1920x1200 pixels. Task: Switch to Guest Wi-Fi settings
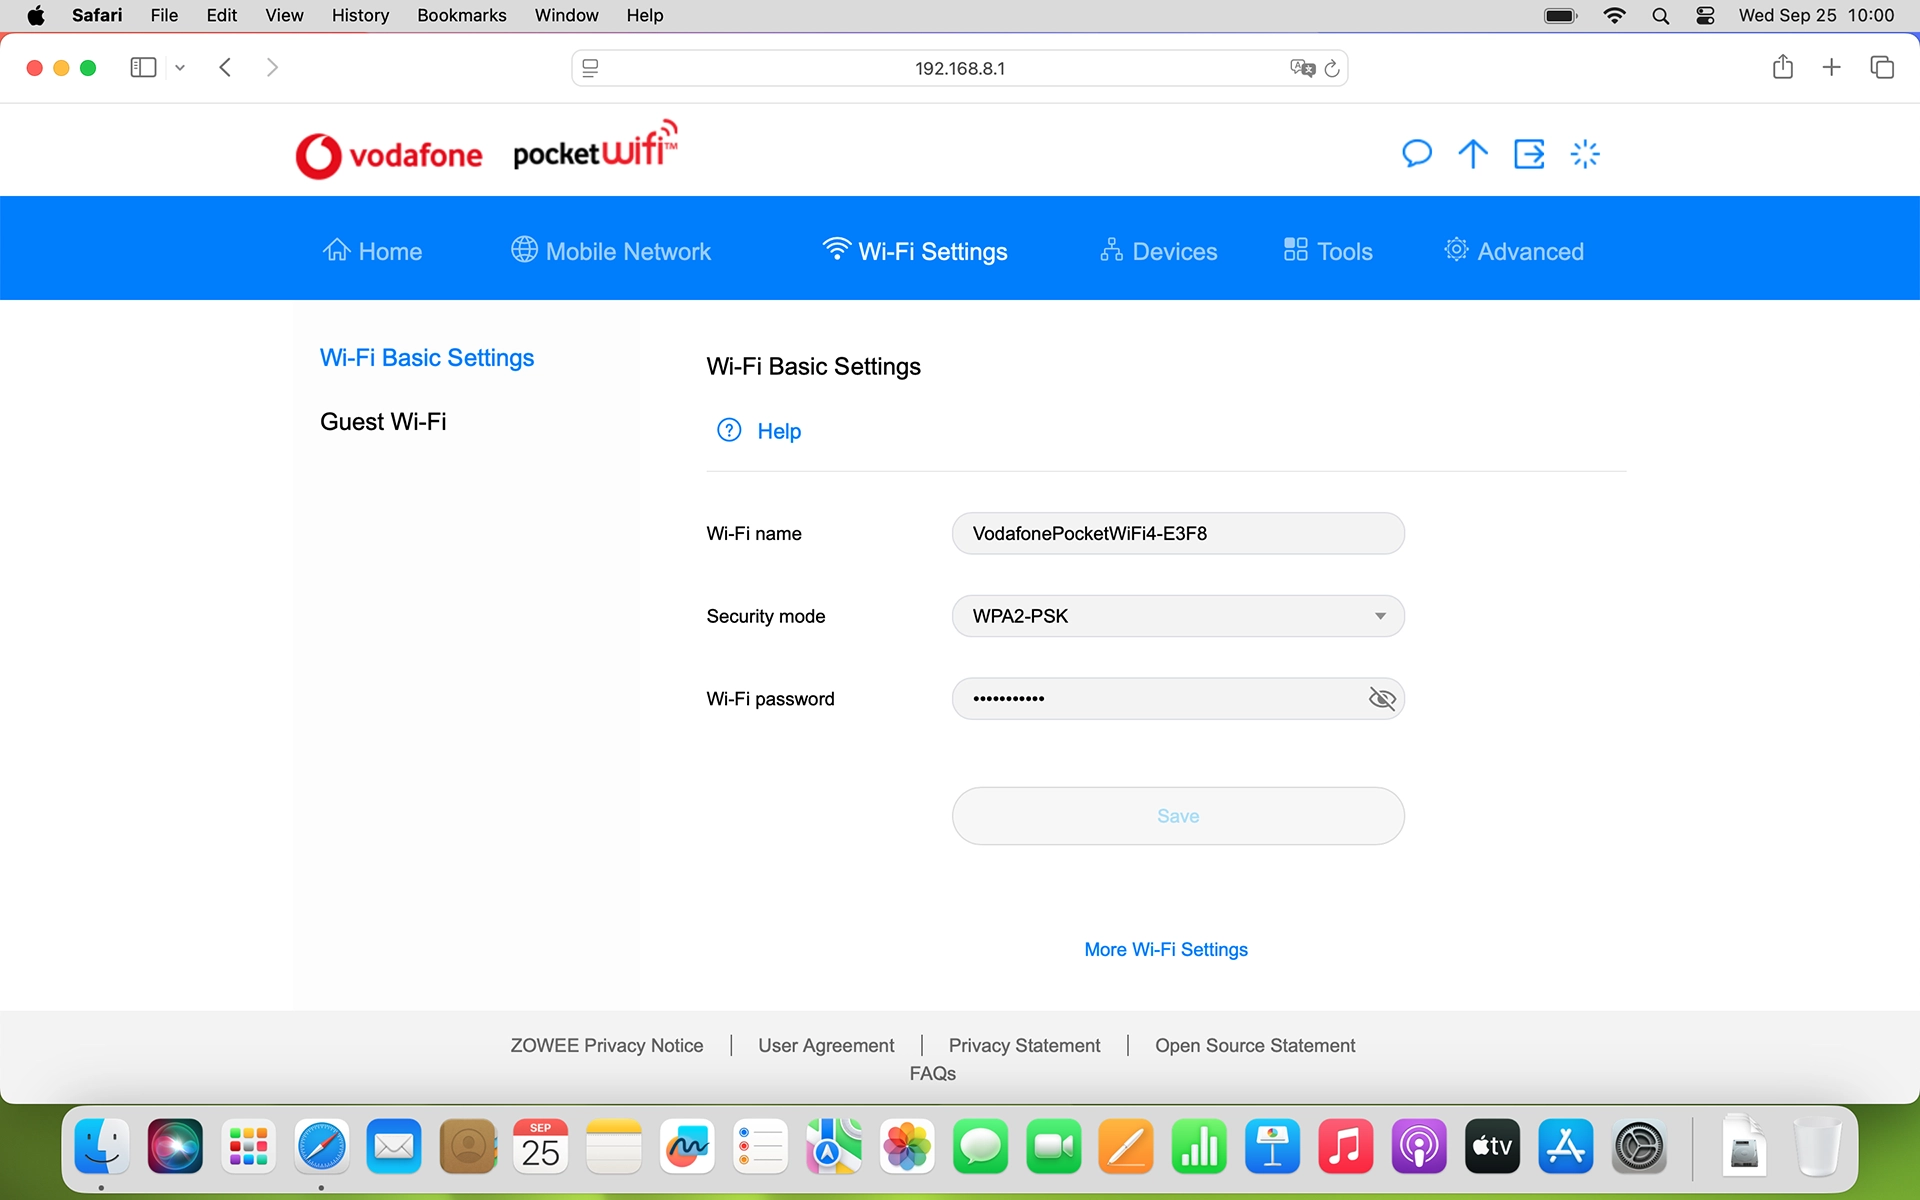383,421
